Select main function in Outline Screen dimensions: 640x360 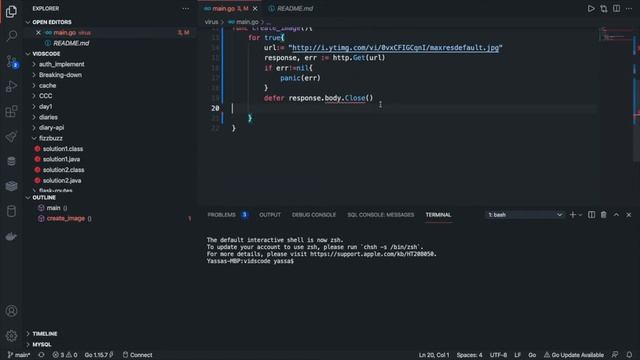point(53,208)
